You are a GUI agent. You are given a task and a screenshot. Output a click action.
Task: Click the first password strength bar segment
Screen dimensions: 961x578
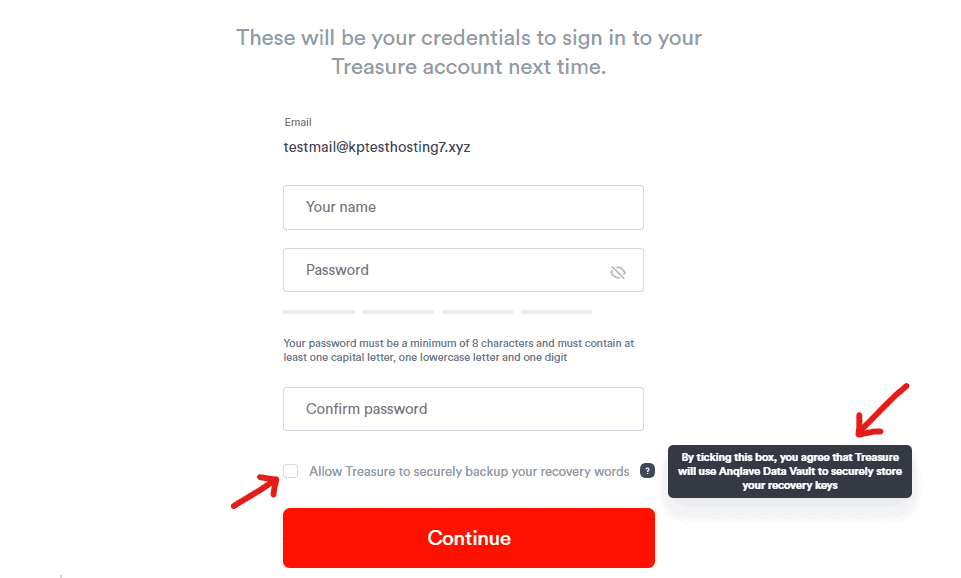319,312
